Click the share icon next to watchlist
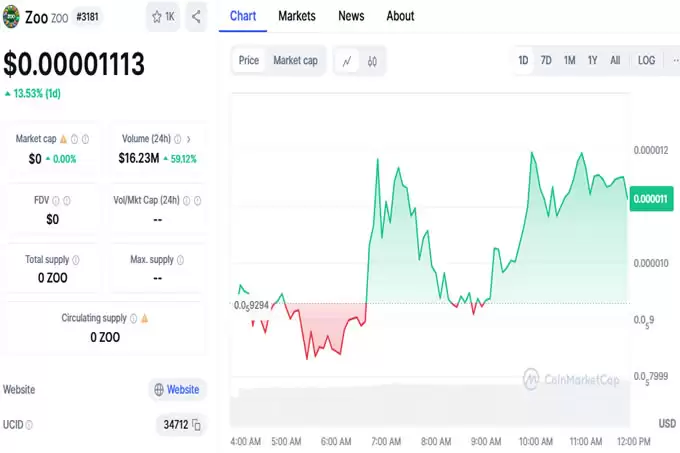The image size is (680, 453). click(195, 16)
